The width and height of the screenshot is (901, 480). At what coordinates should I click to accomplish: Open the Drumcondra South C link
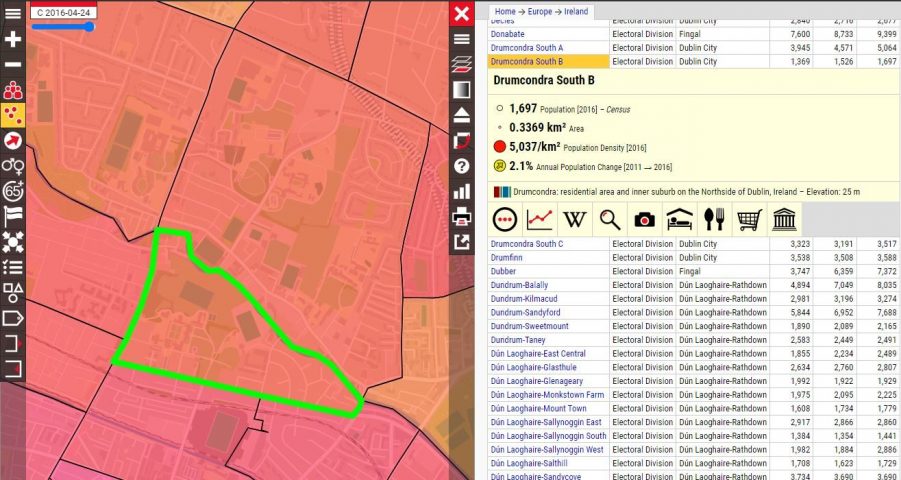527,244
